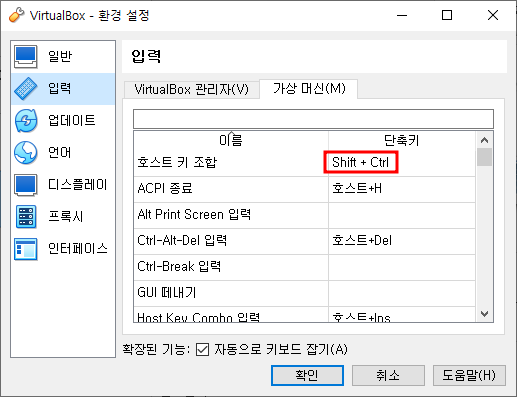Switch to 가상 머신(M) tab
Image resolution: width=517 pixels, height=397 pixels.
point(309,89)
